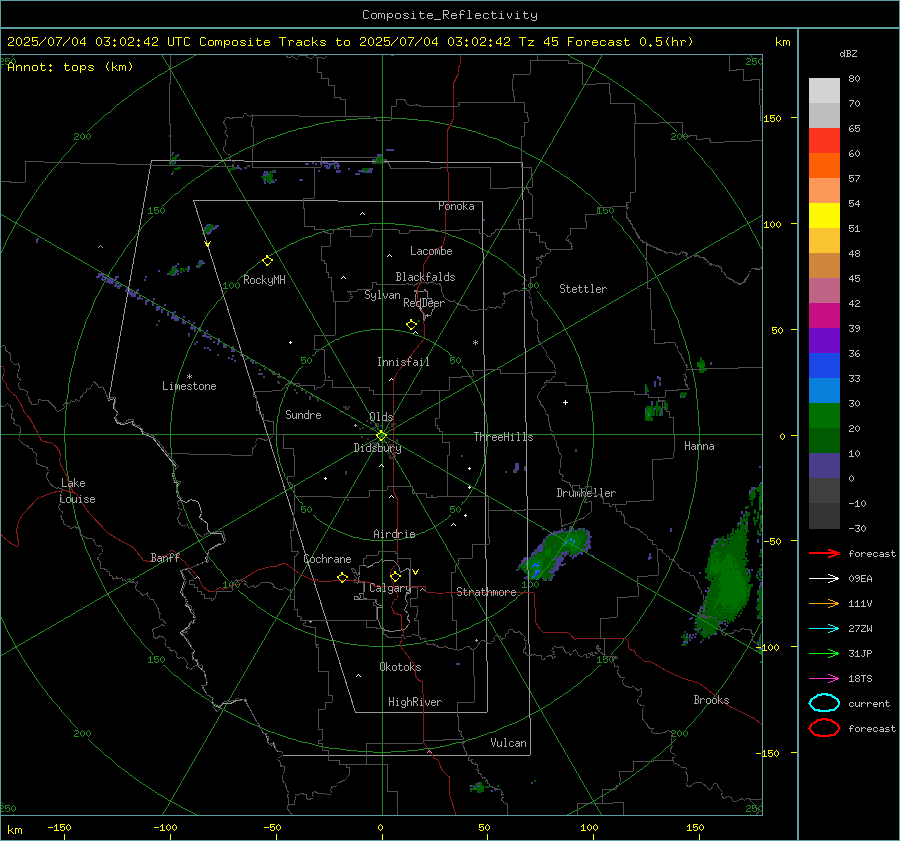This screenshot has width=900, height=841.
Task: Click the Strathmore label
Action: tap(486, 592)
